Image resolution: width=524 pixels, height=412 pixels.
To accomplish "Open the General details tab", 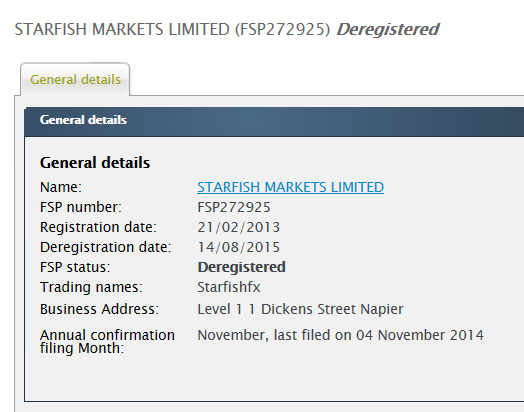I will pos(75,80).
